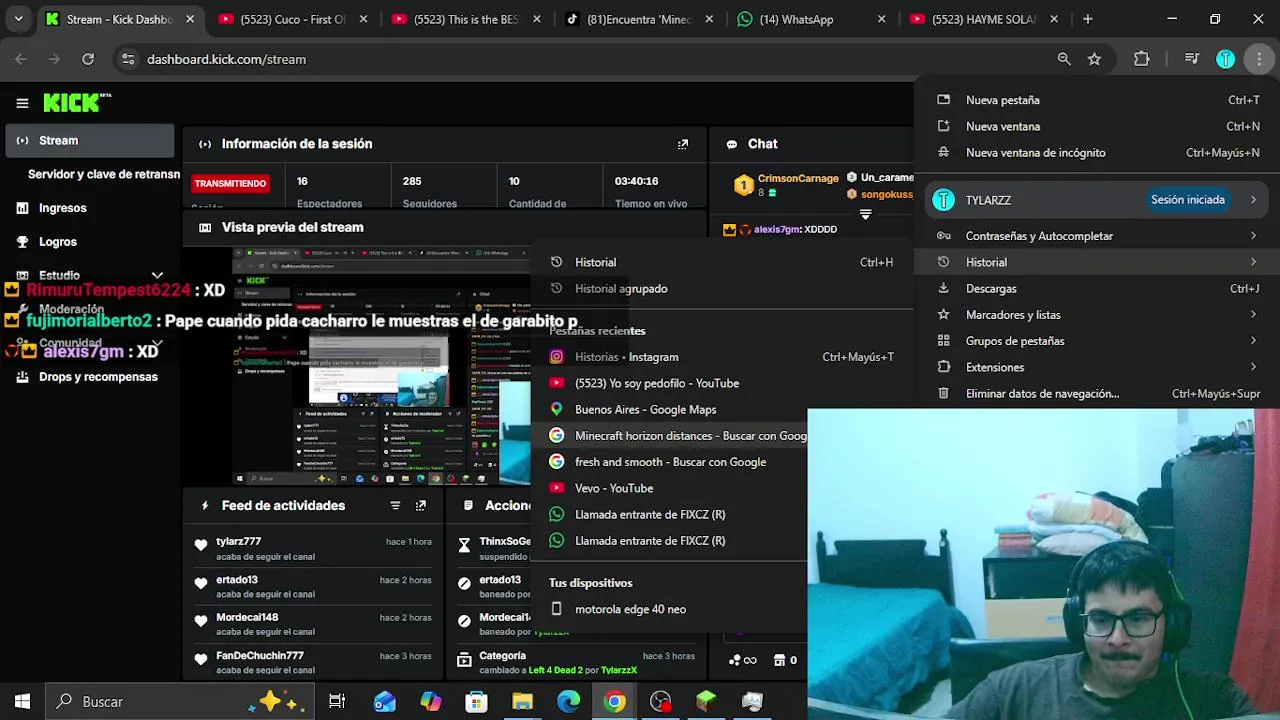
Task: Open the browser extensions puzzle icon
Action: 1141,59
